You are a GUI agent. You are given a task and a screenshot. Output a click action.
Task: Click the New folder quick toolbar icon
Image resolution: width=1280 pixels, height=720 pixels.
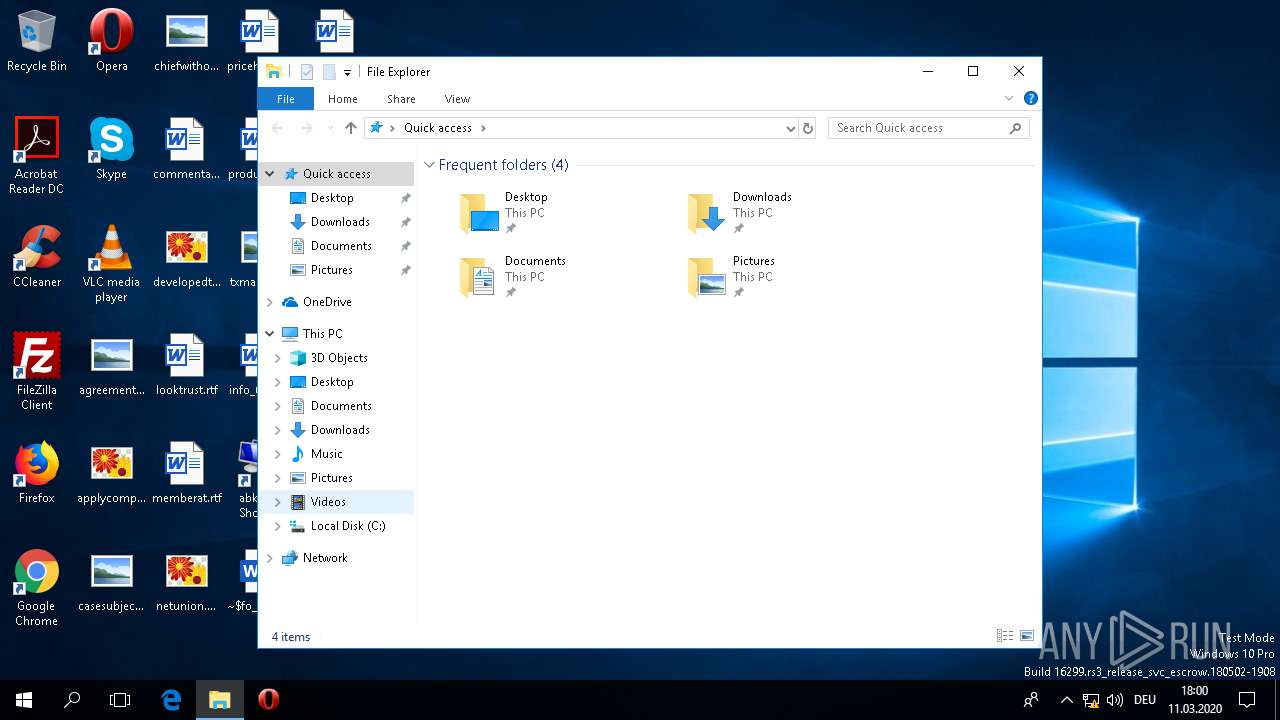(x=328, y=72)
